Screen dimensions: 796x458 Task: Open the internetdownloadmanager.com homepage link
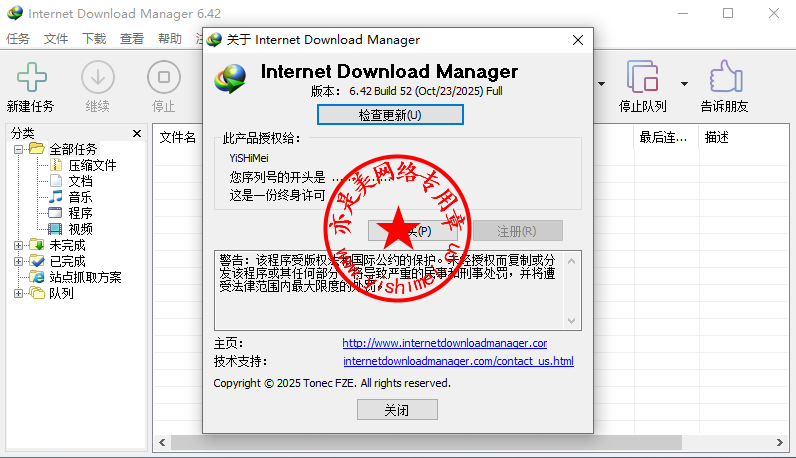point(444,343)
